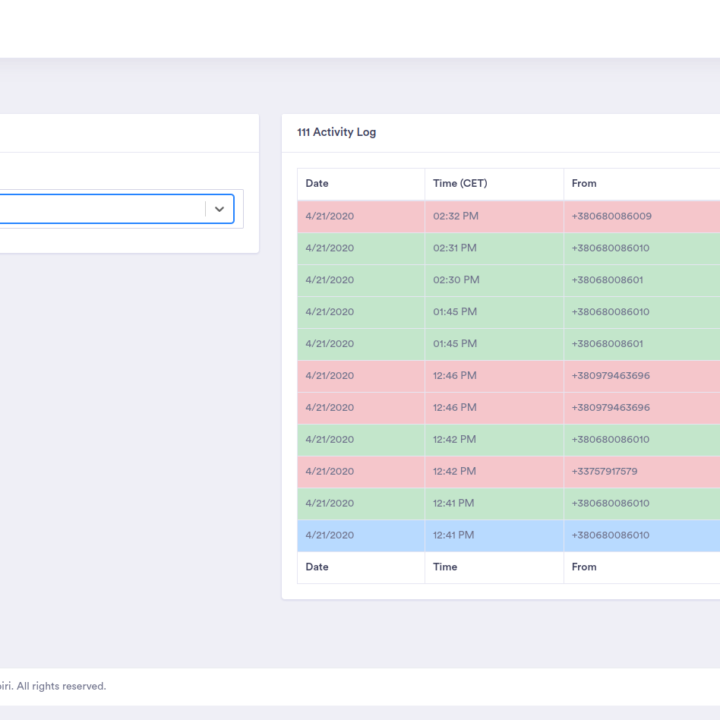
Task: Click the All rights reserved footer text
Action: 60,686
